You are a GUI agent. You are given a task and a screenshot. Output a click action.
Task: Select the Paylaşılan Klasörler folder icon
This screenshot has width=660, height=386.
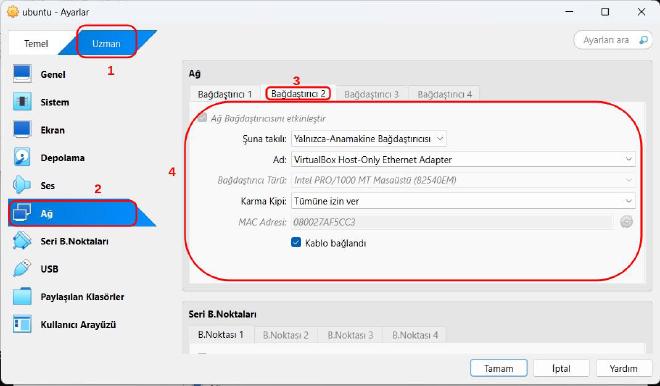(x=22, y=296)
